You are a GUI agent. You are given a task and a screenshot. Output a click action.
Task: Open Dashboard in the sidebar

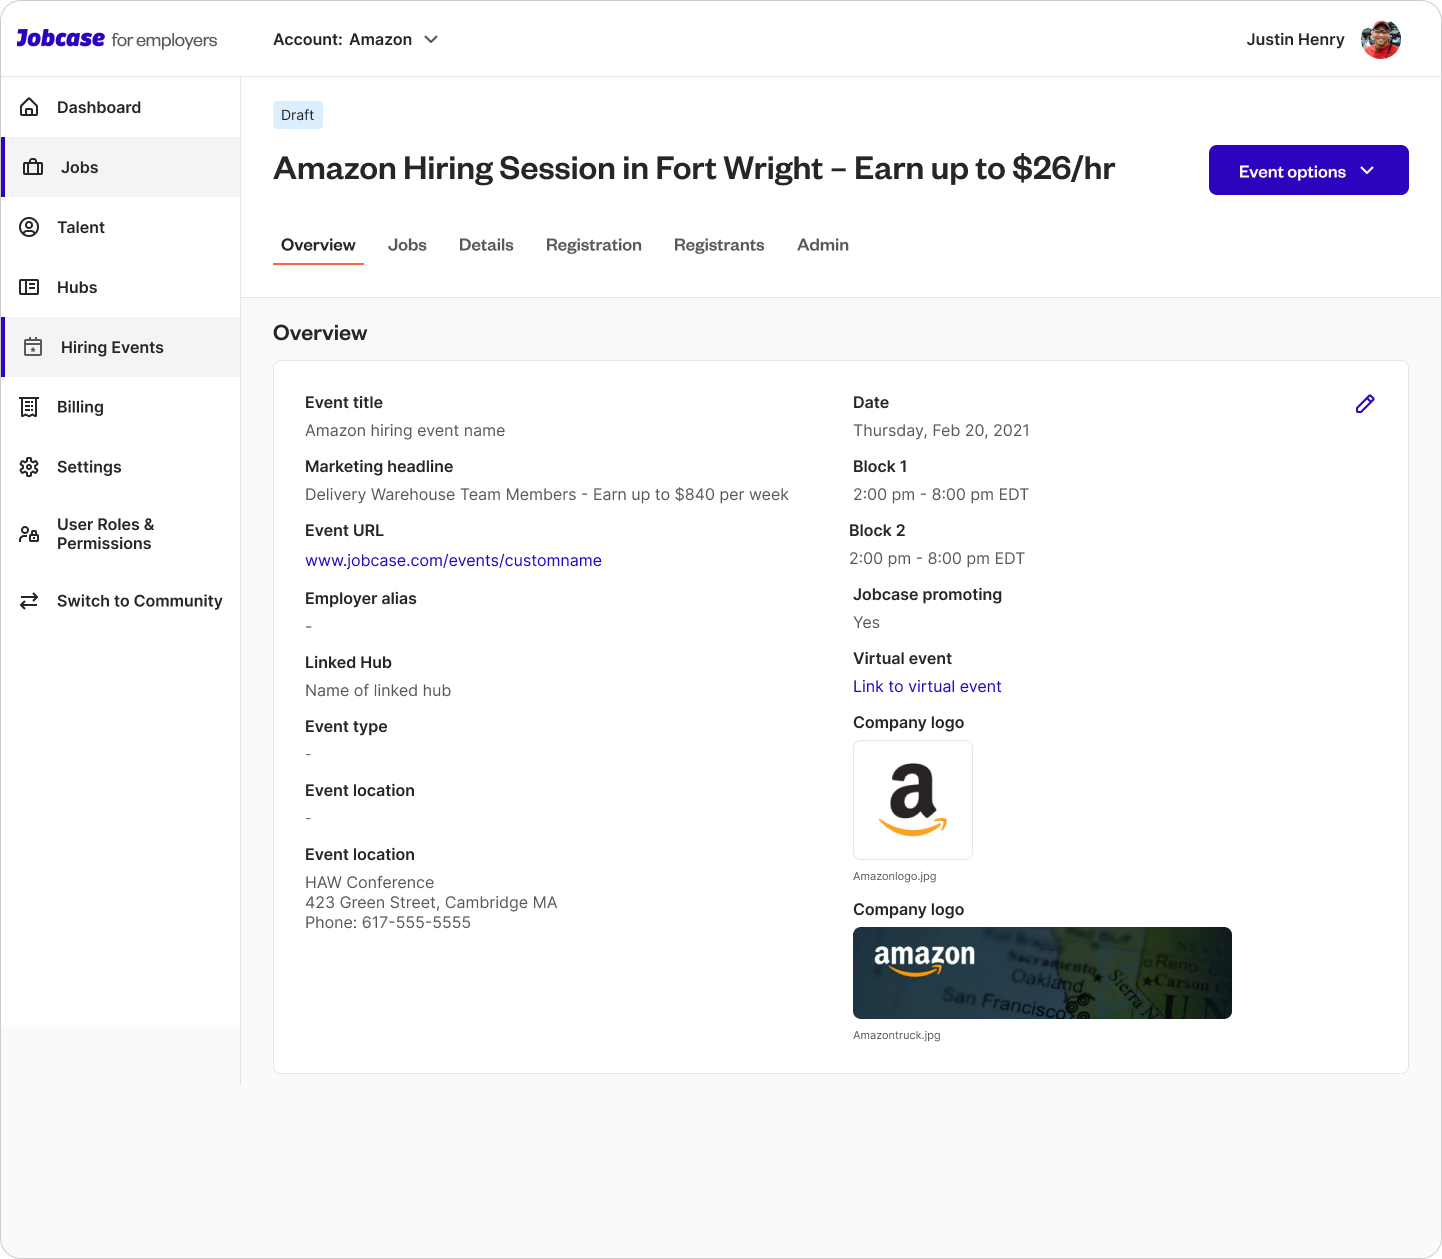pos(121,107)
